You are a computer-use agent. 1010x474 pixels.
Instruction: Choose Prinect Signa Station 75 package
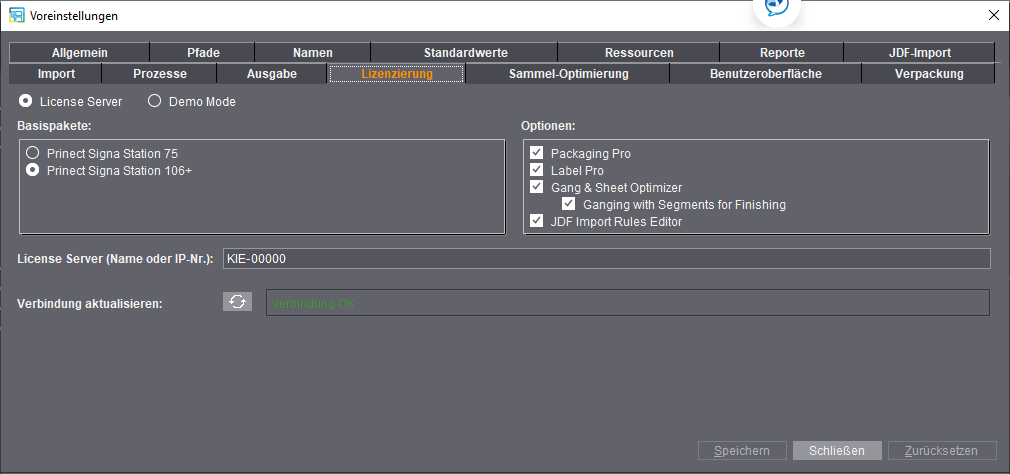pos(34,153)
